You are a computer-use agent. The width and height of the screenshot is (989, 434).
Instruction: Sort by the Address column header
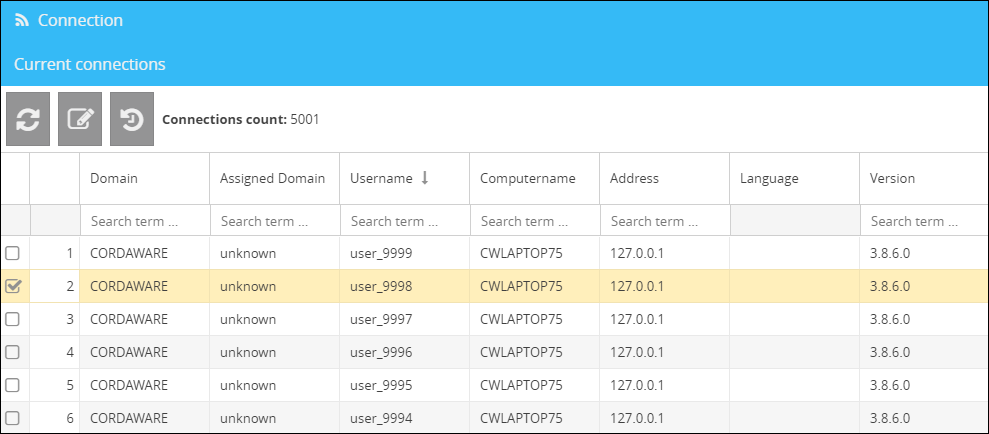pyautogui.click(x=635, y=178)
